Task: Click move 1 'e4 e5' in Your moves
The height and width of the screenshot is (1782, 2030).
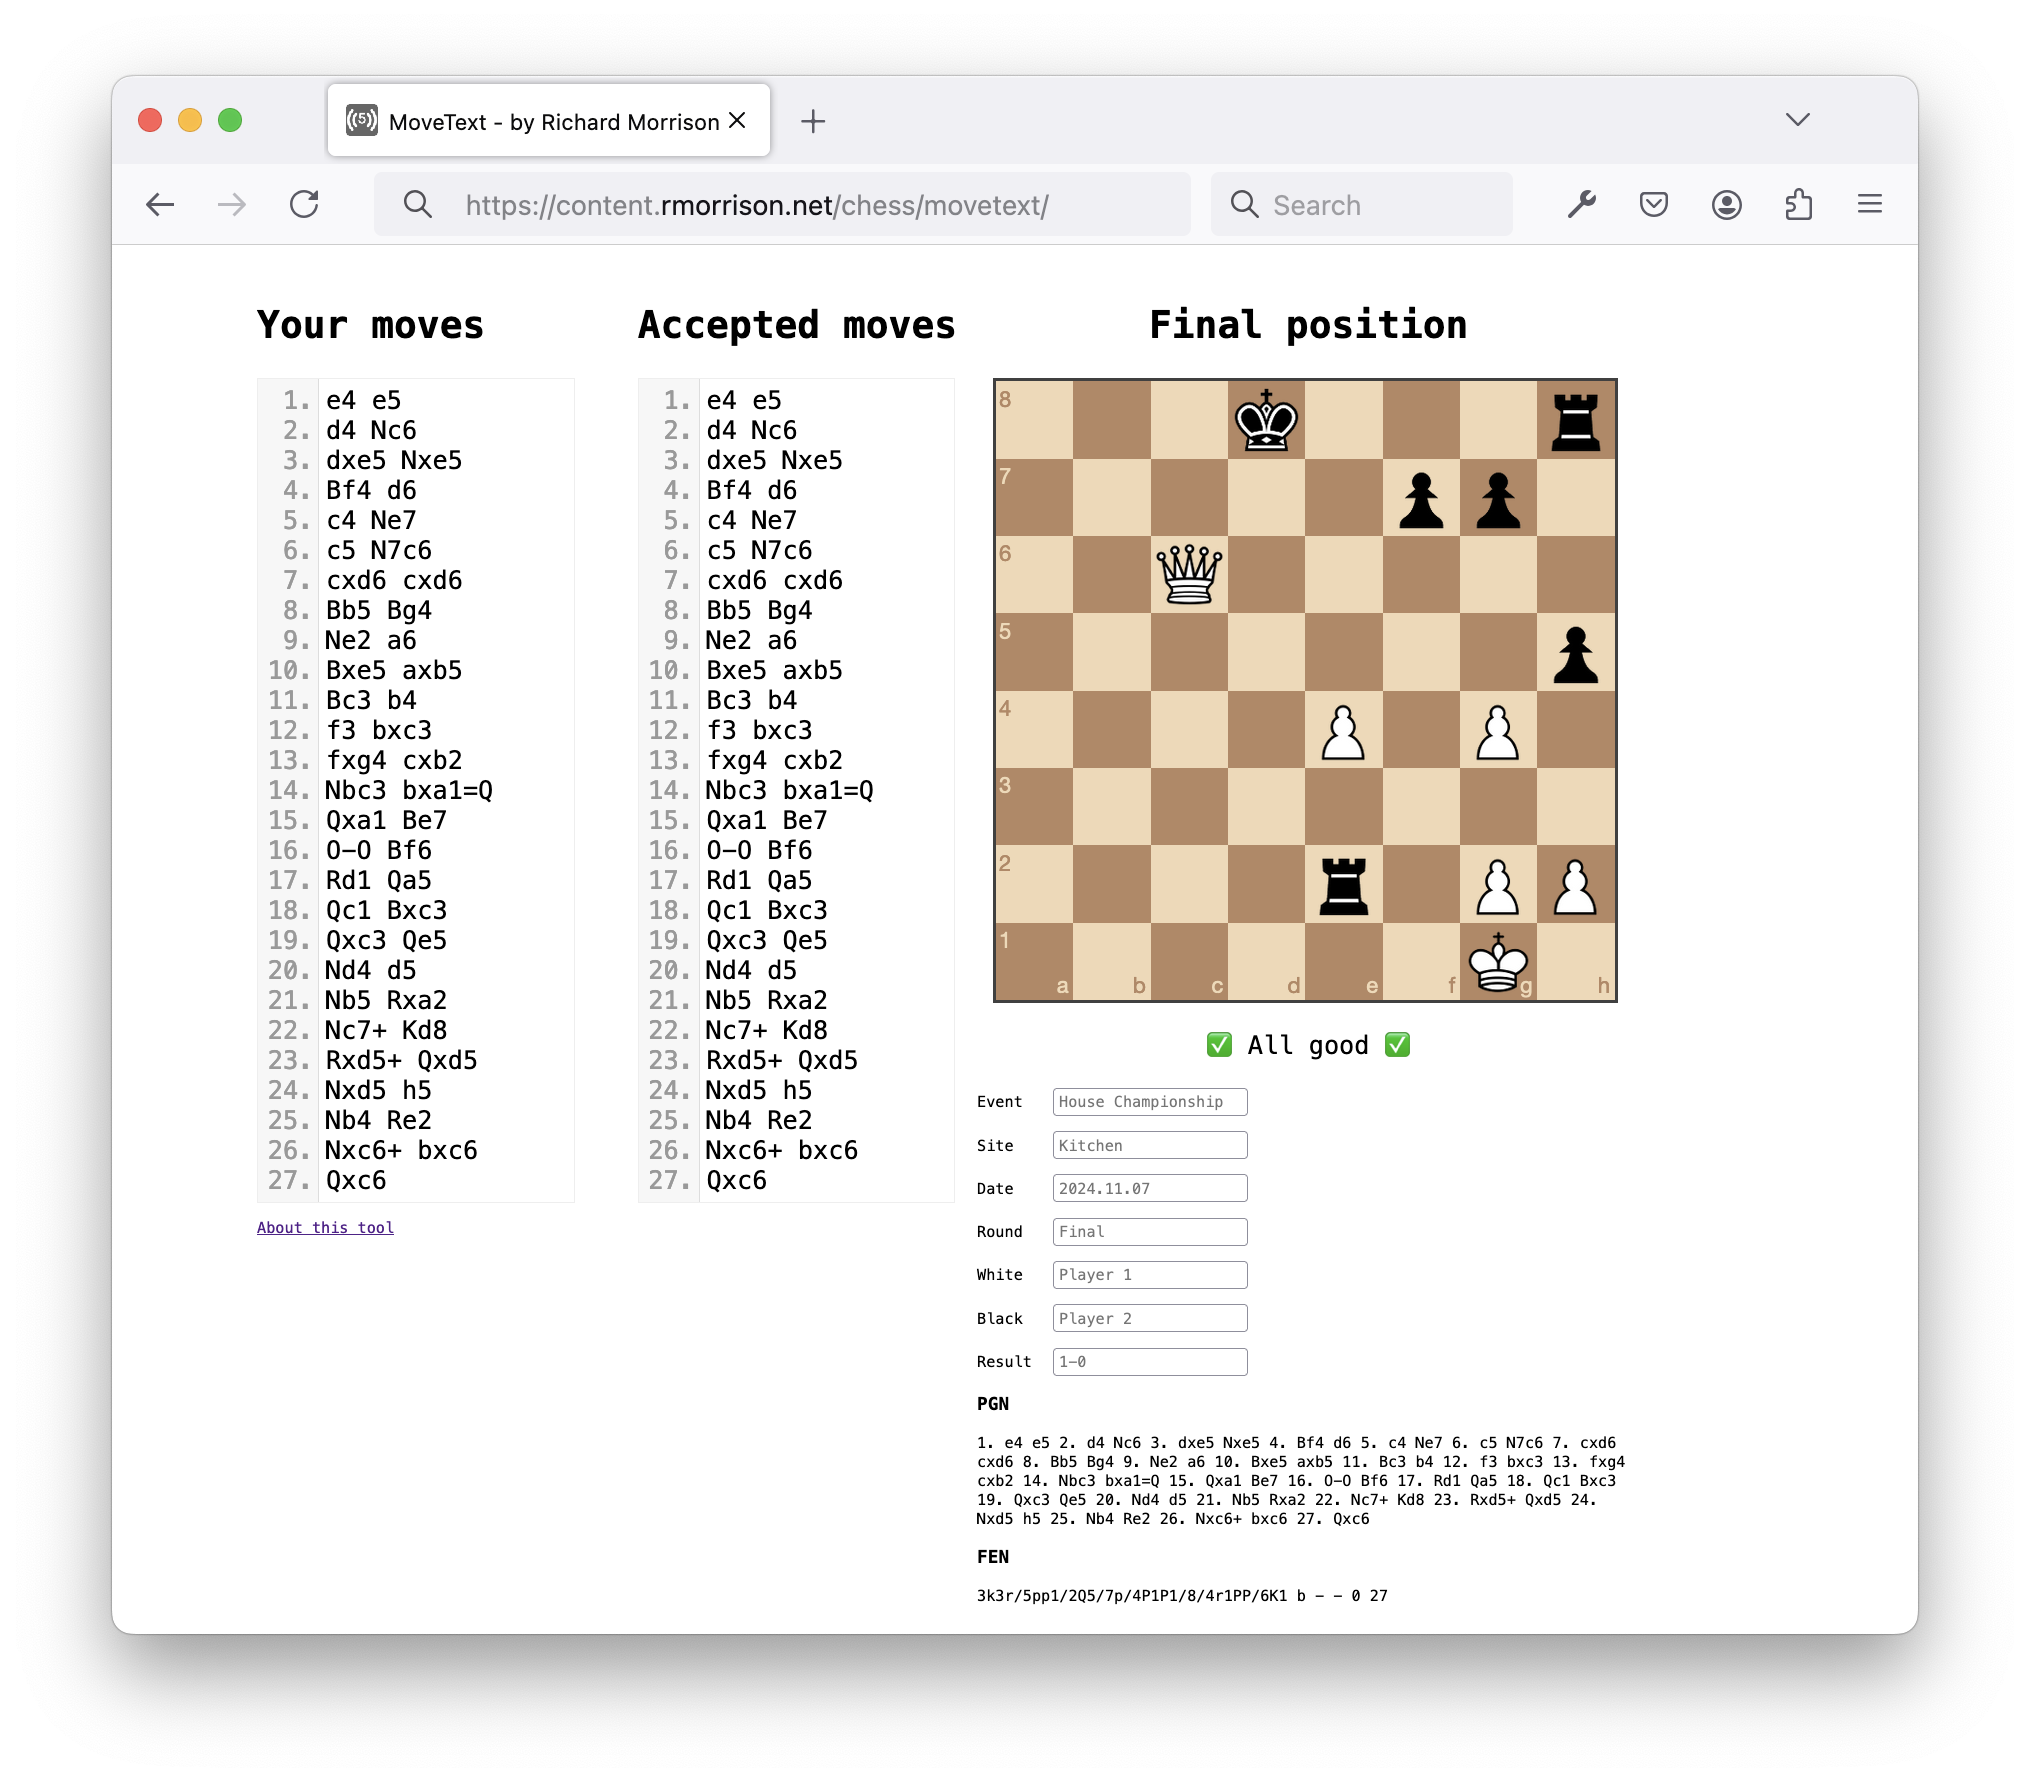Action: coord(363,400)
